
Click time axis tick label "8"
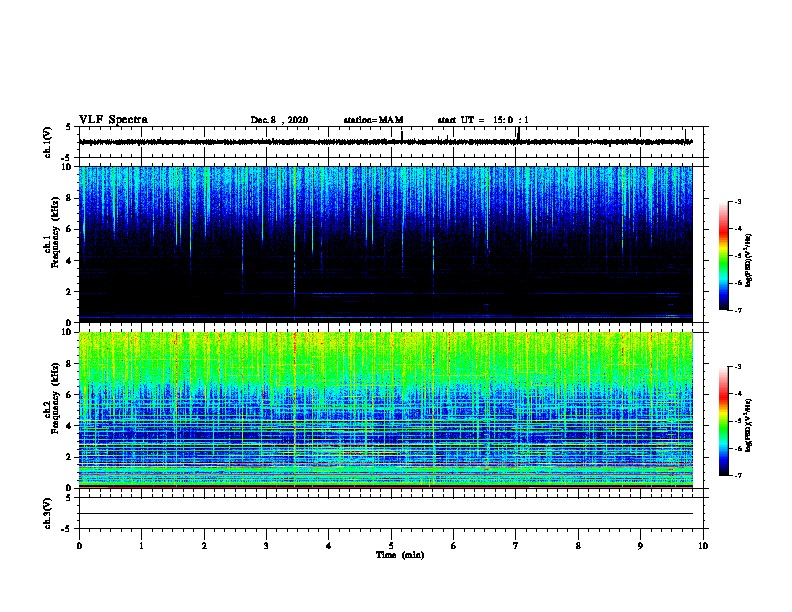click(x=578, y=545)
